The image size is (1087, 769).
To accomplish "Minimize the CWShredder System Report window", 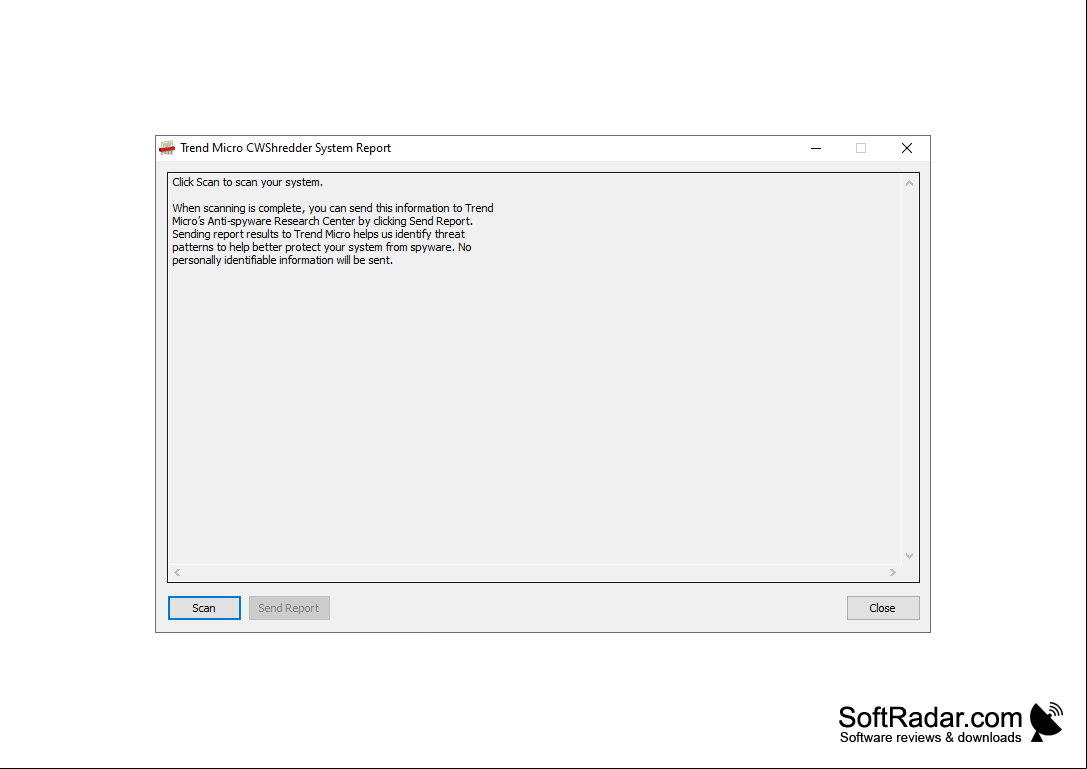I will (x=816, y=148).
